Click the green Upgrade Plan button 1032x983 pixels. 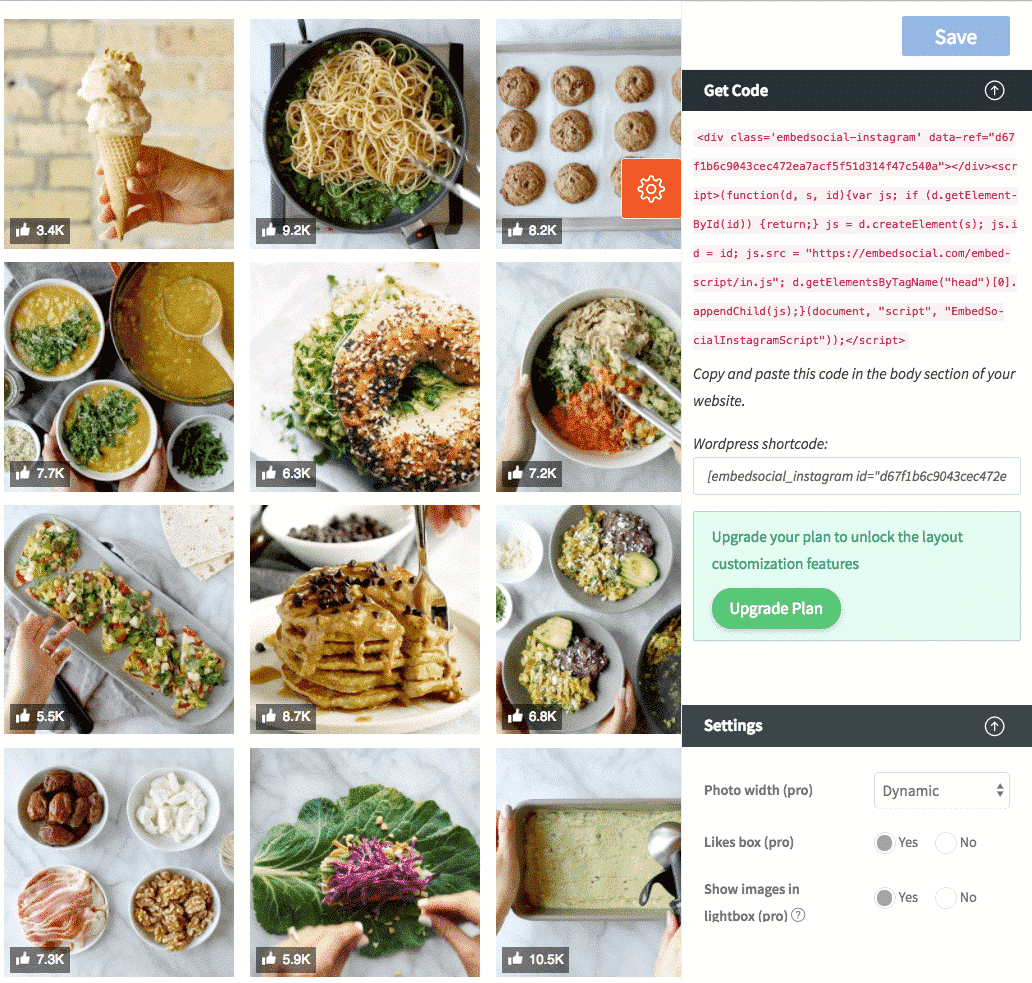coord(776,608)
